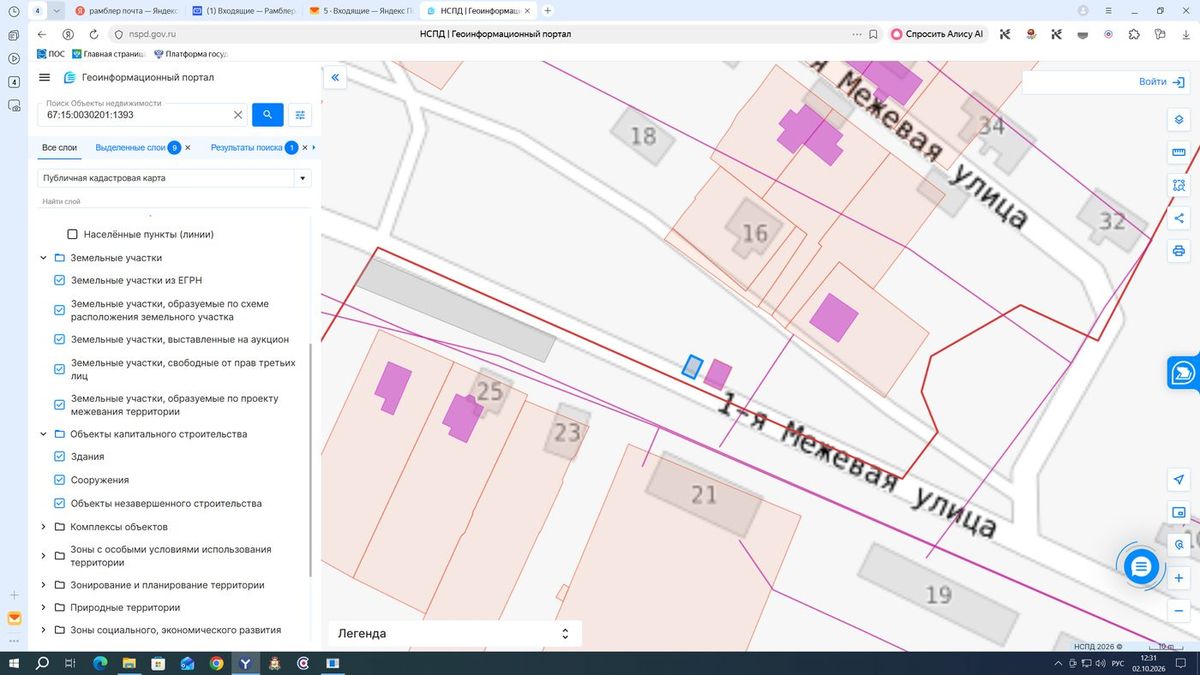1200x675 pixels.
Task: Disable the Сооружения layer checkbox
Action: [x=59, y=480]
